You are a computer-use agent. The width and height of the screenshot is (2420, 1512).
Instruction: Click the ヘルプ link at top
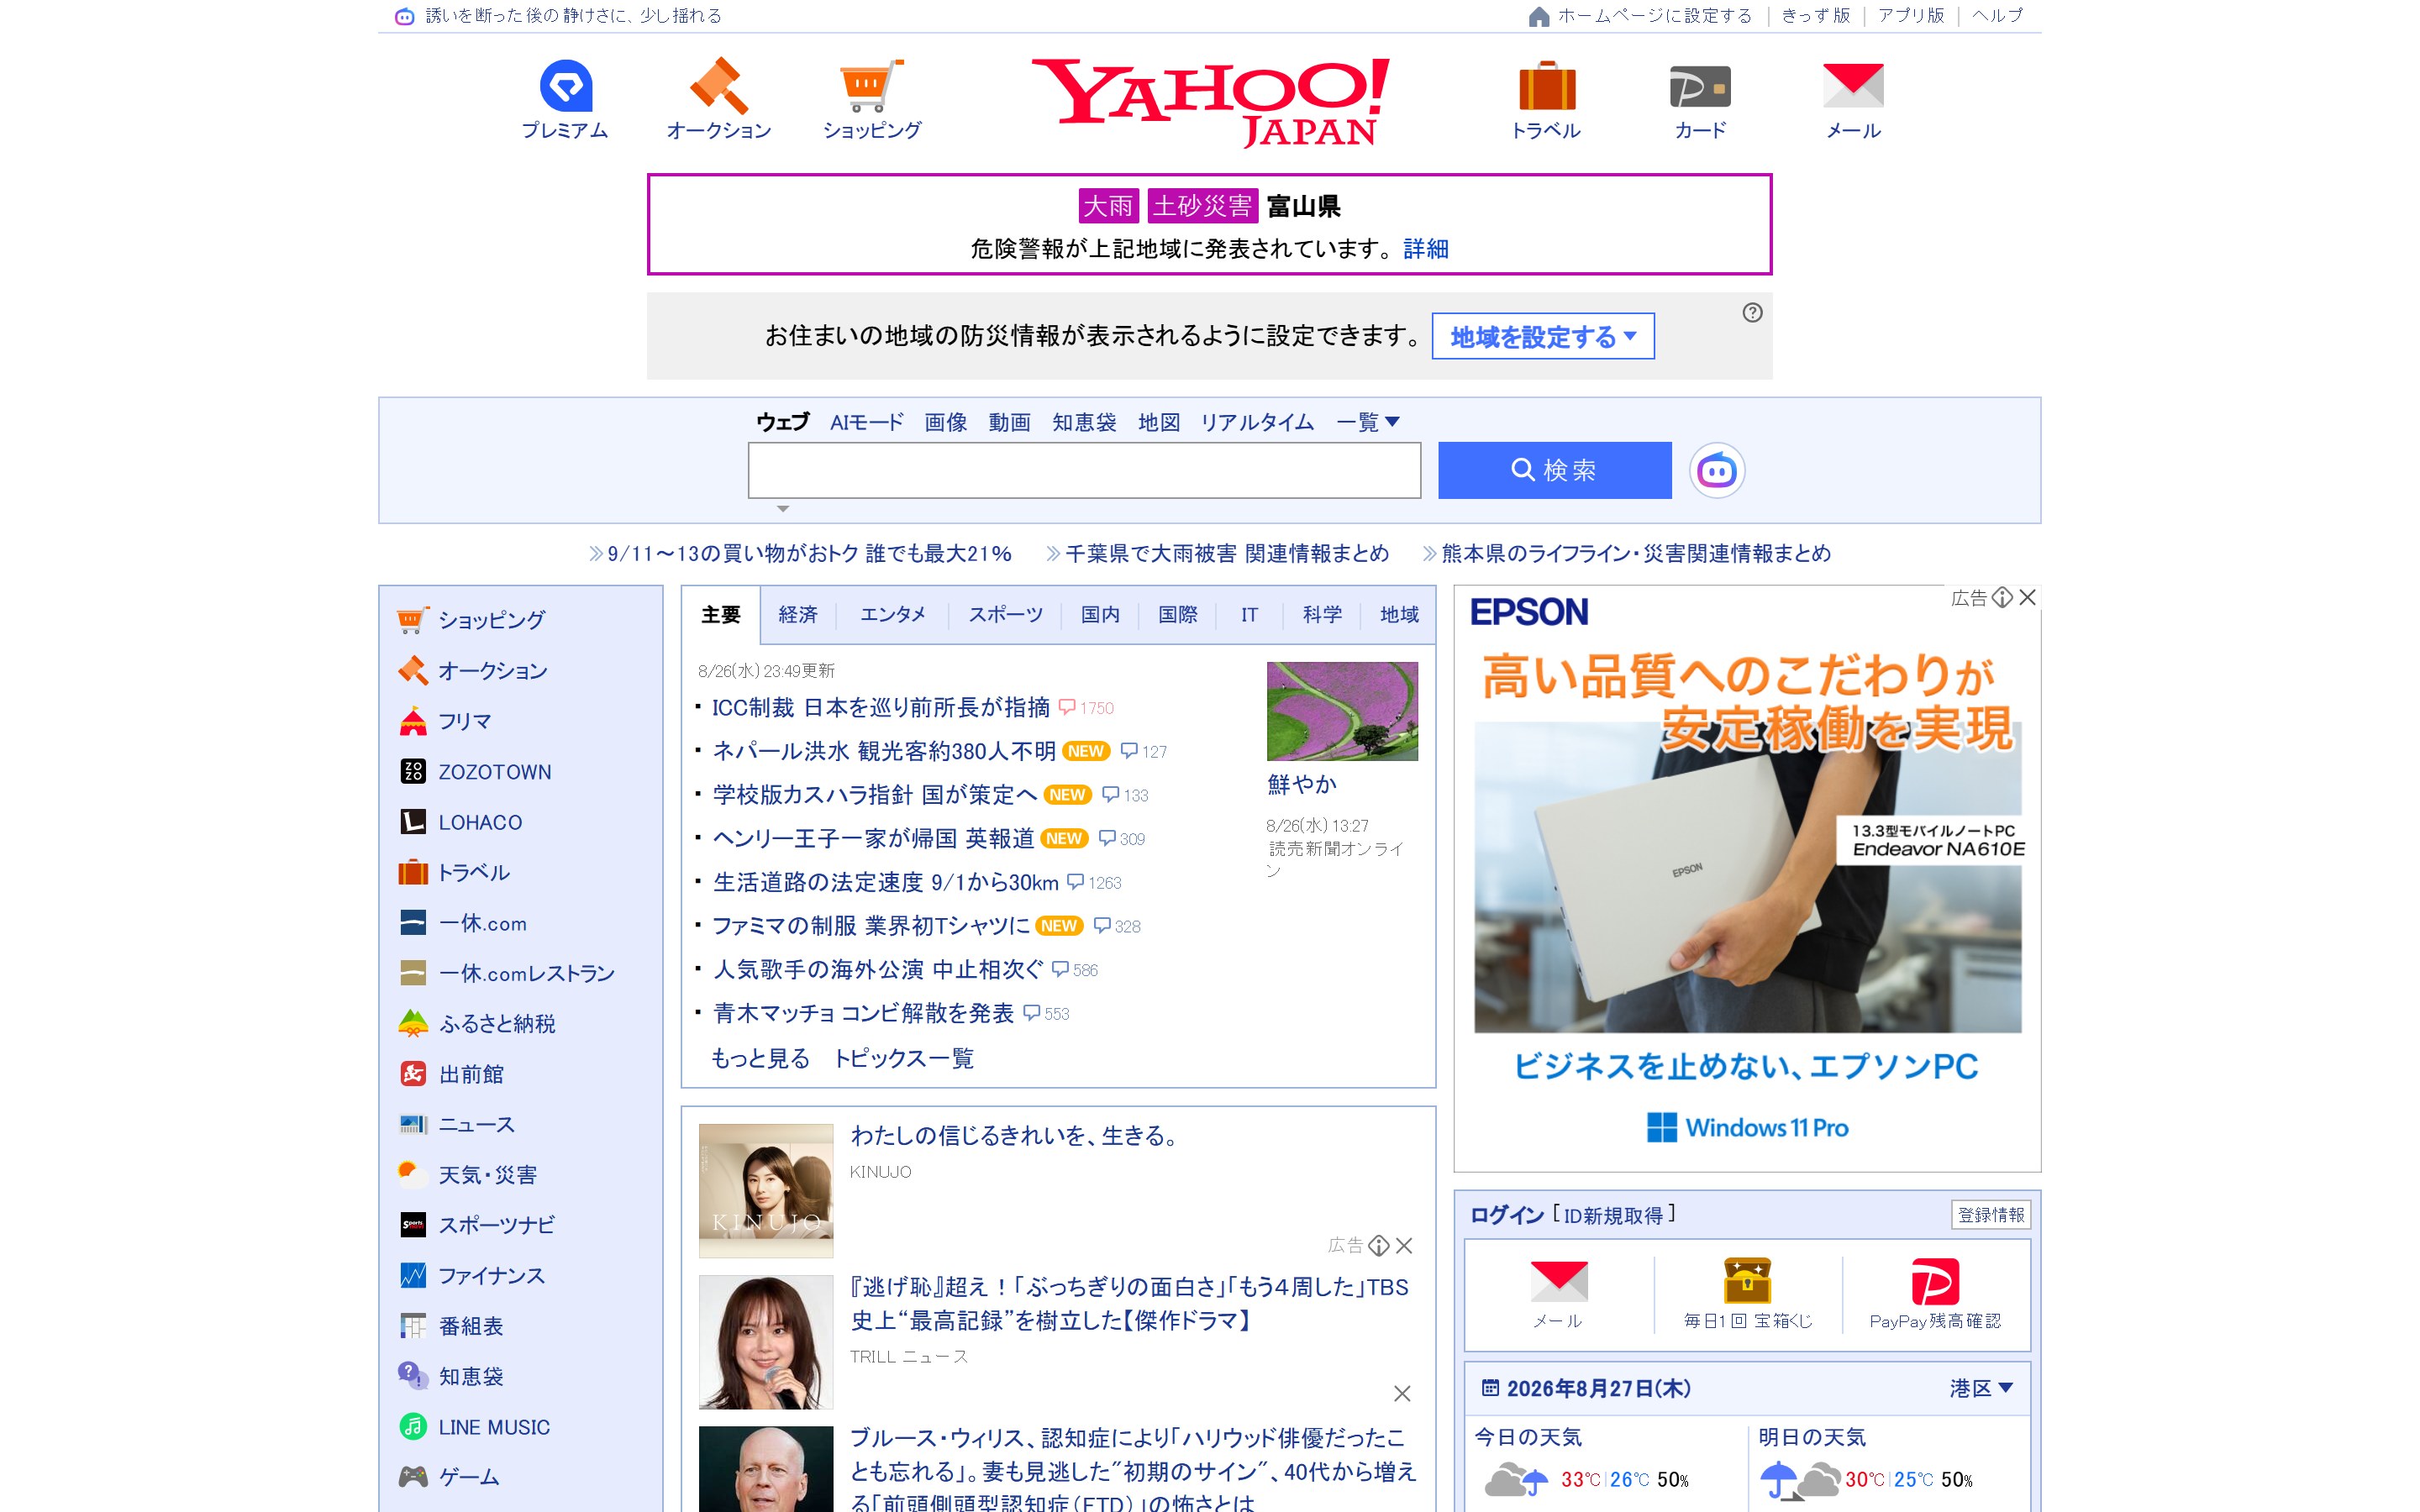(1997, 15)
